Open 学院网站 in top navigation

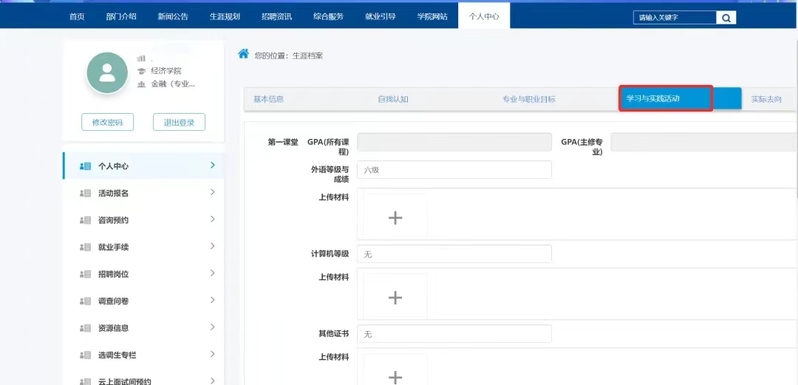coord(432,16)
